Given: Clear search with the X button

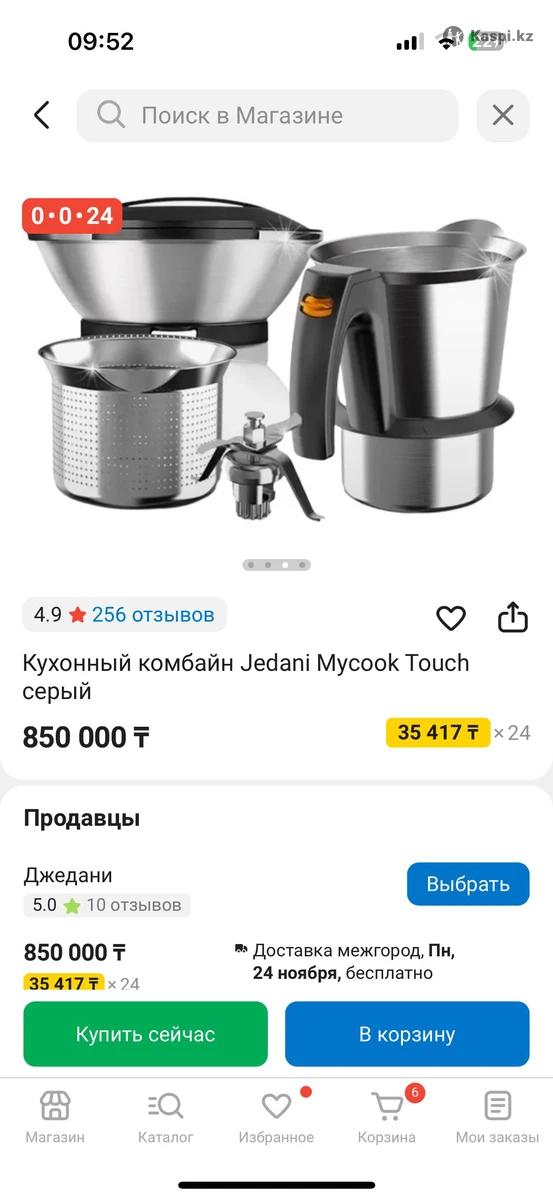Looking at the screenshot, I should pyautogui.click(x=503, y=115).
